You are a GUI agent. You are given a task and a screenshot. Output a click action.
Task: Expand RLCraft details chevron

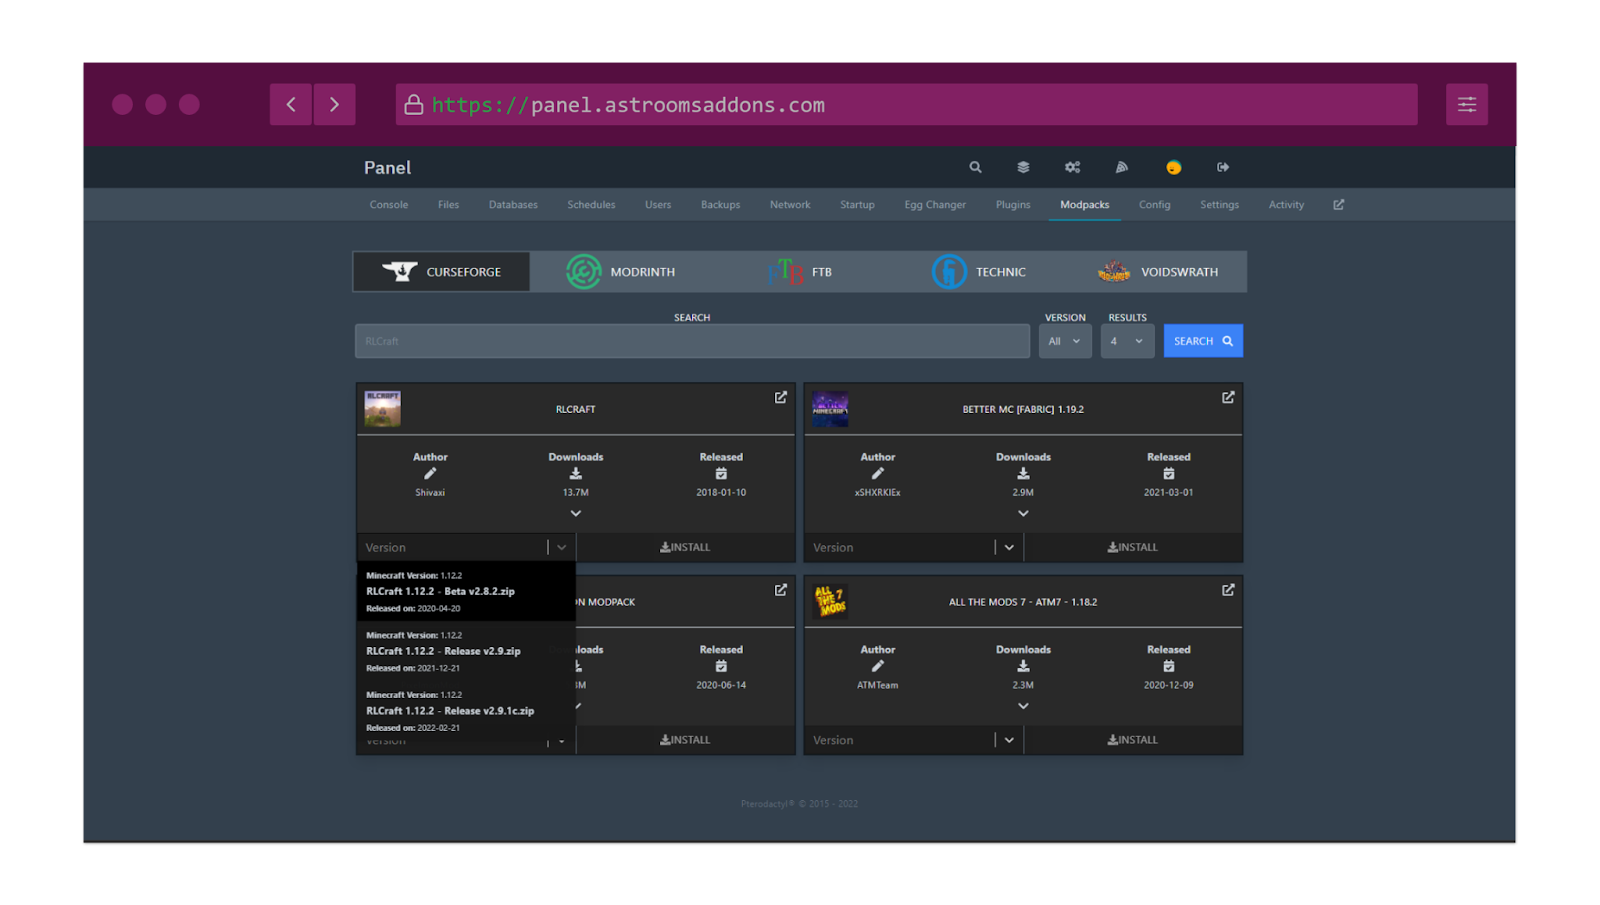[576, 513]
